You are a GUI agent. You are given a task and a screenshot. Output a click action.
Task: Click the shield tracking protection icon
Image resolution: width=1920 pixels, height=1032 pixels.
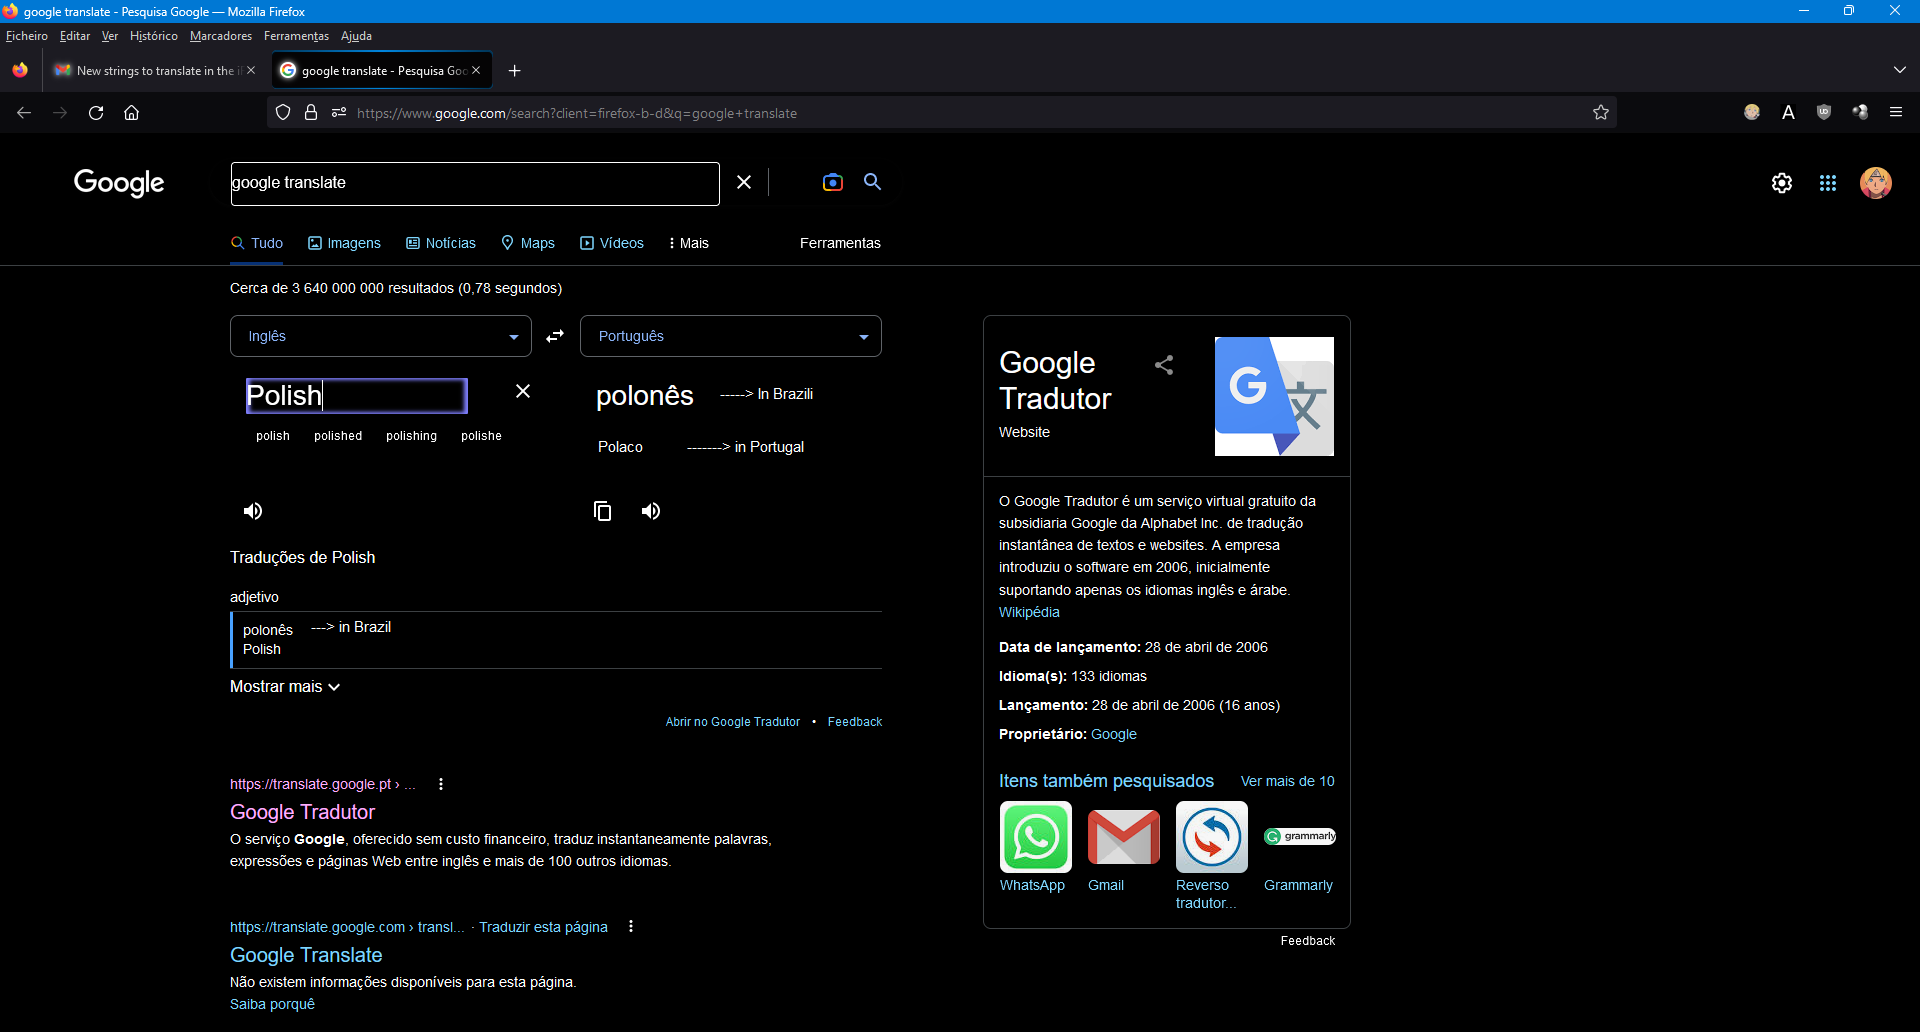(x=283, y=113)
